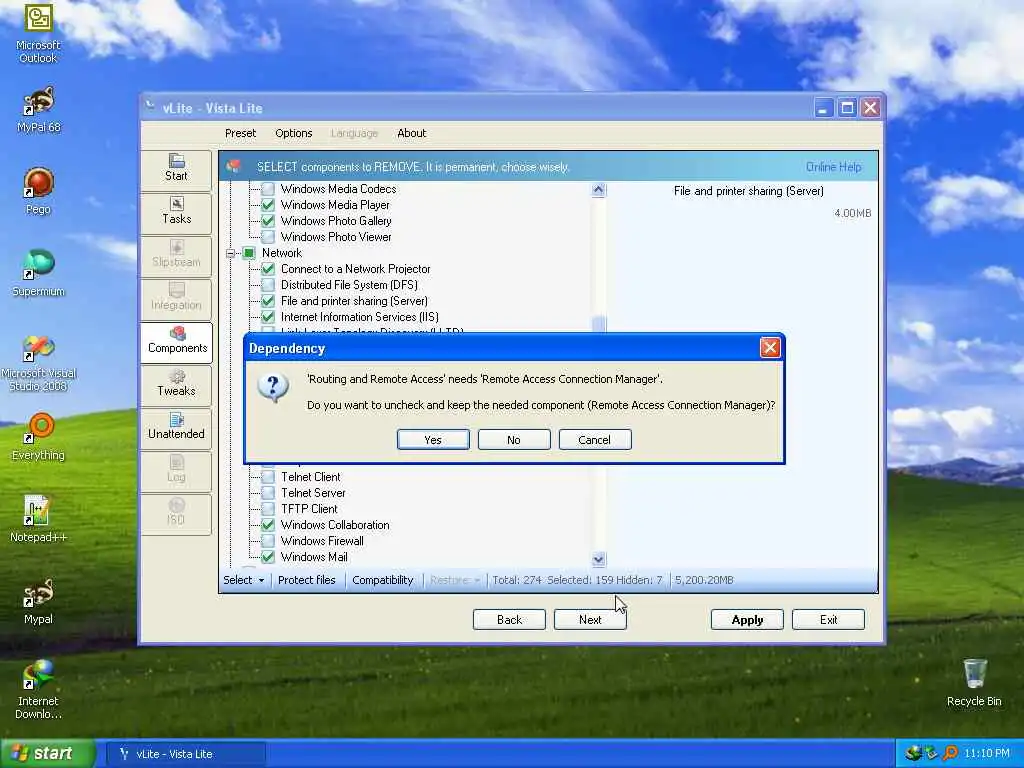The image size is (1024, 768).
Task: Open the Recycle Bin
Action: click(x=974, y=682)
